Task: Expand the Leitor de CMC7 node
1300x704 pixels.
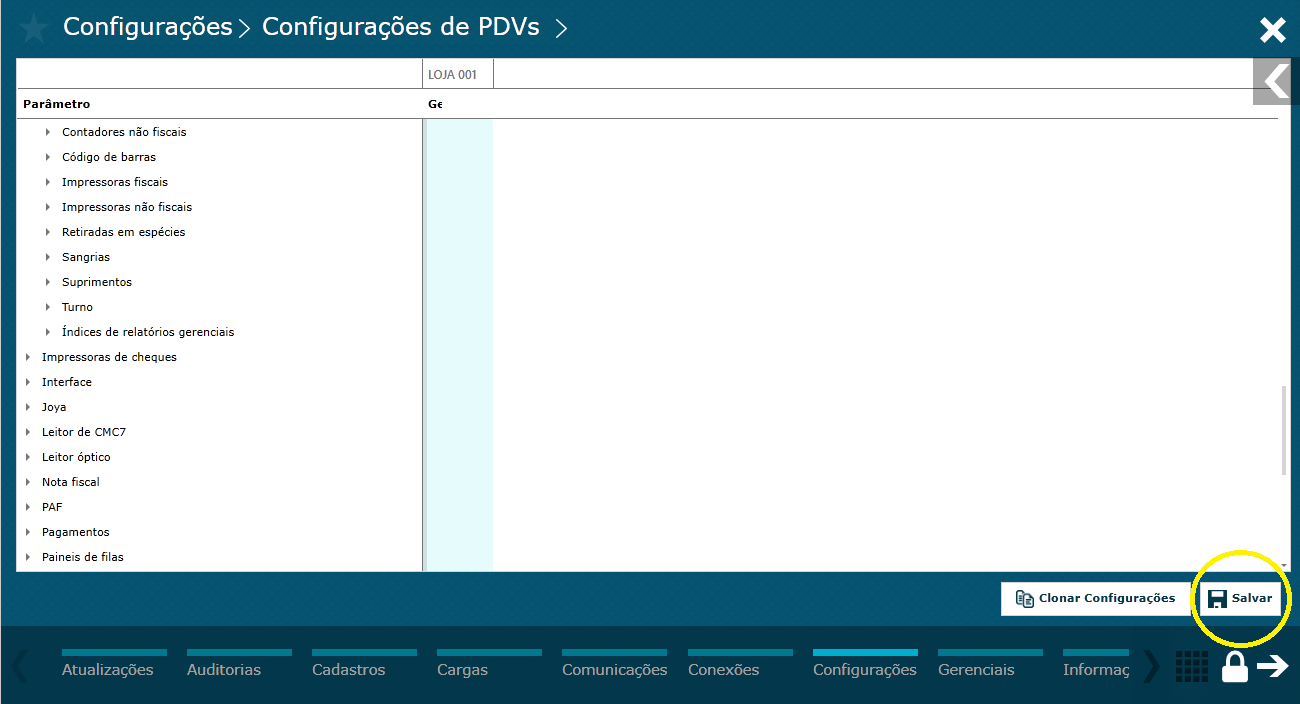Action: [27, 432]
